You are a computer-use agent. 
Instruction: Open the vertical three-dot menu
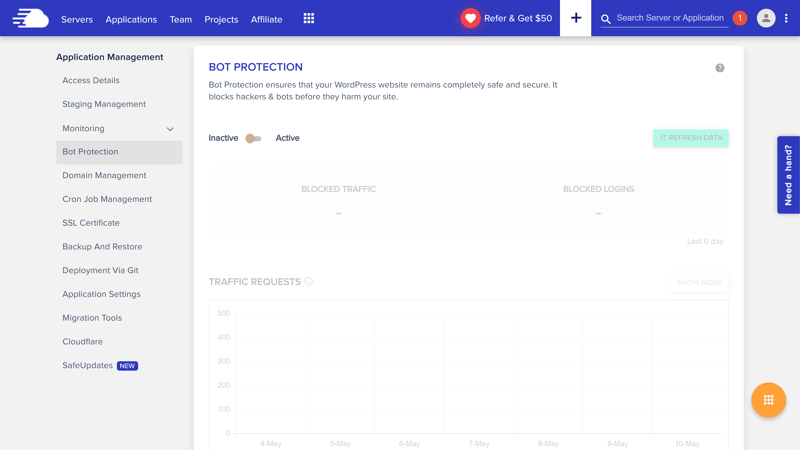pyautogui.click(x=786, y=18)
